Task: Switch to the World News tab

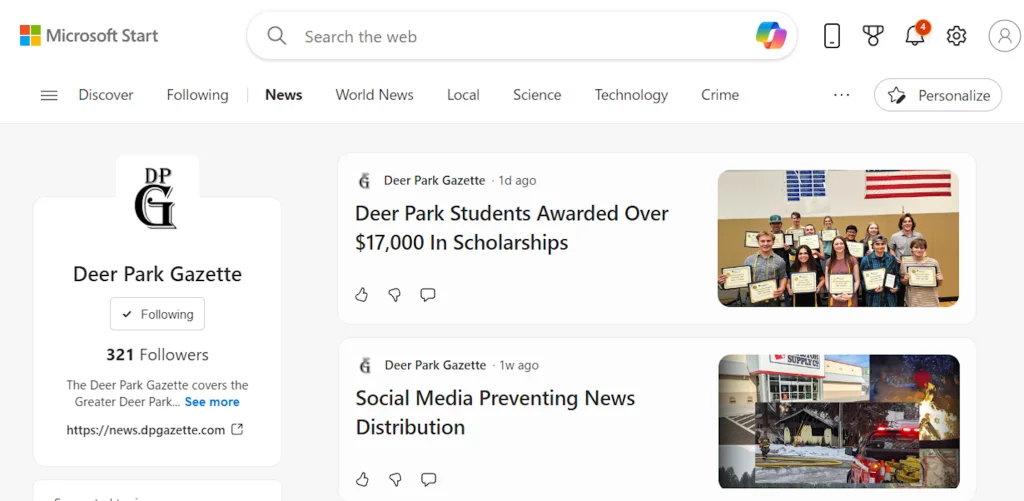Action: pos(374,95)
